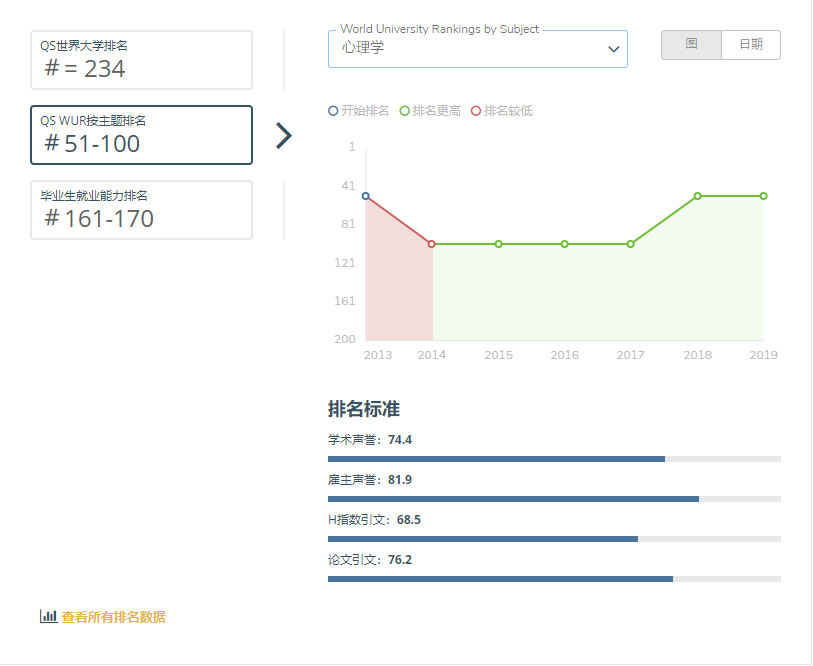
Task: Click the right chevron arrow next to ranking cards
Action: [284, 136]
